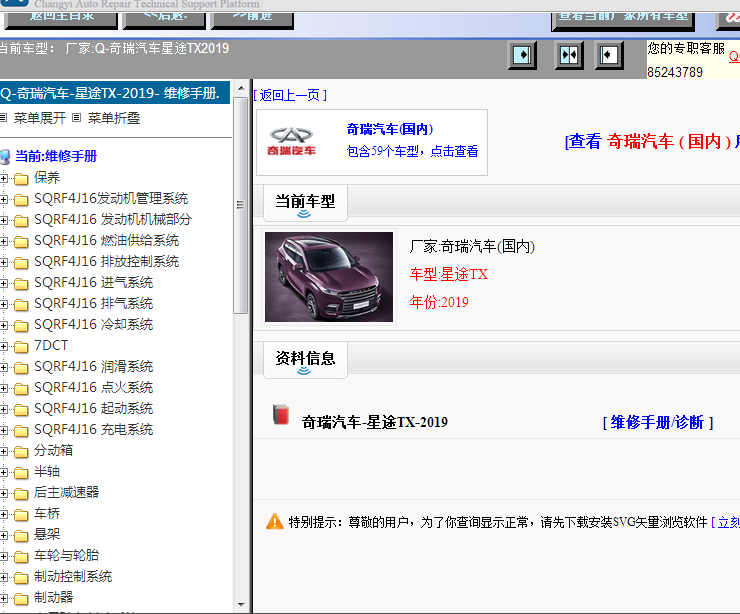Viewport: 740px width, 614px height.
Task: Click the collapse-left panel arrow icon
Action: click(x=609, y=55)
